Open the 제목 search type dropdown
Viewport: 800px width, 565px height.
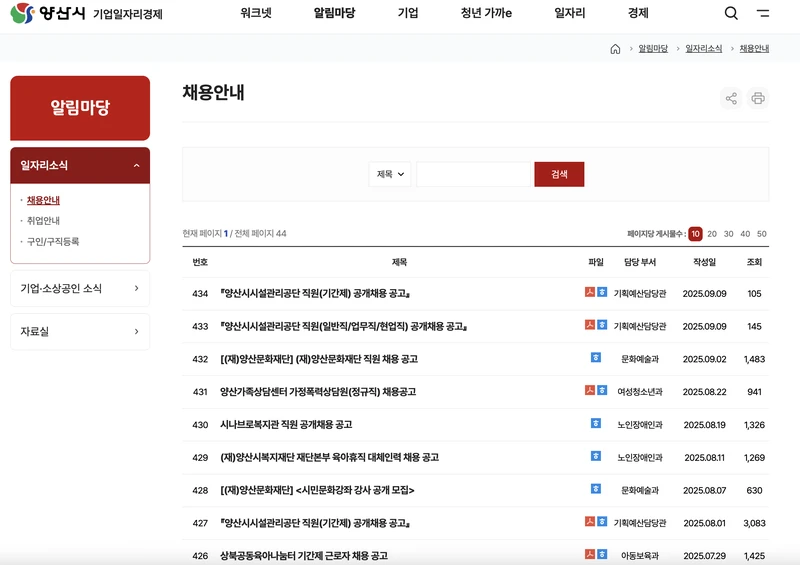coord(390,174)
